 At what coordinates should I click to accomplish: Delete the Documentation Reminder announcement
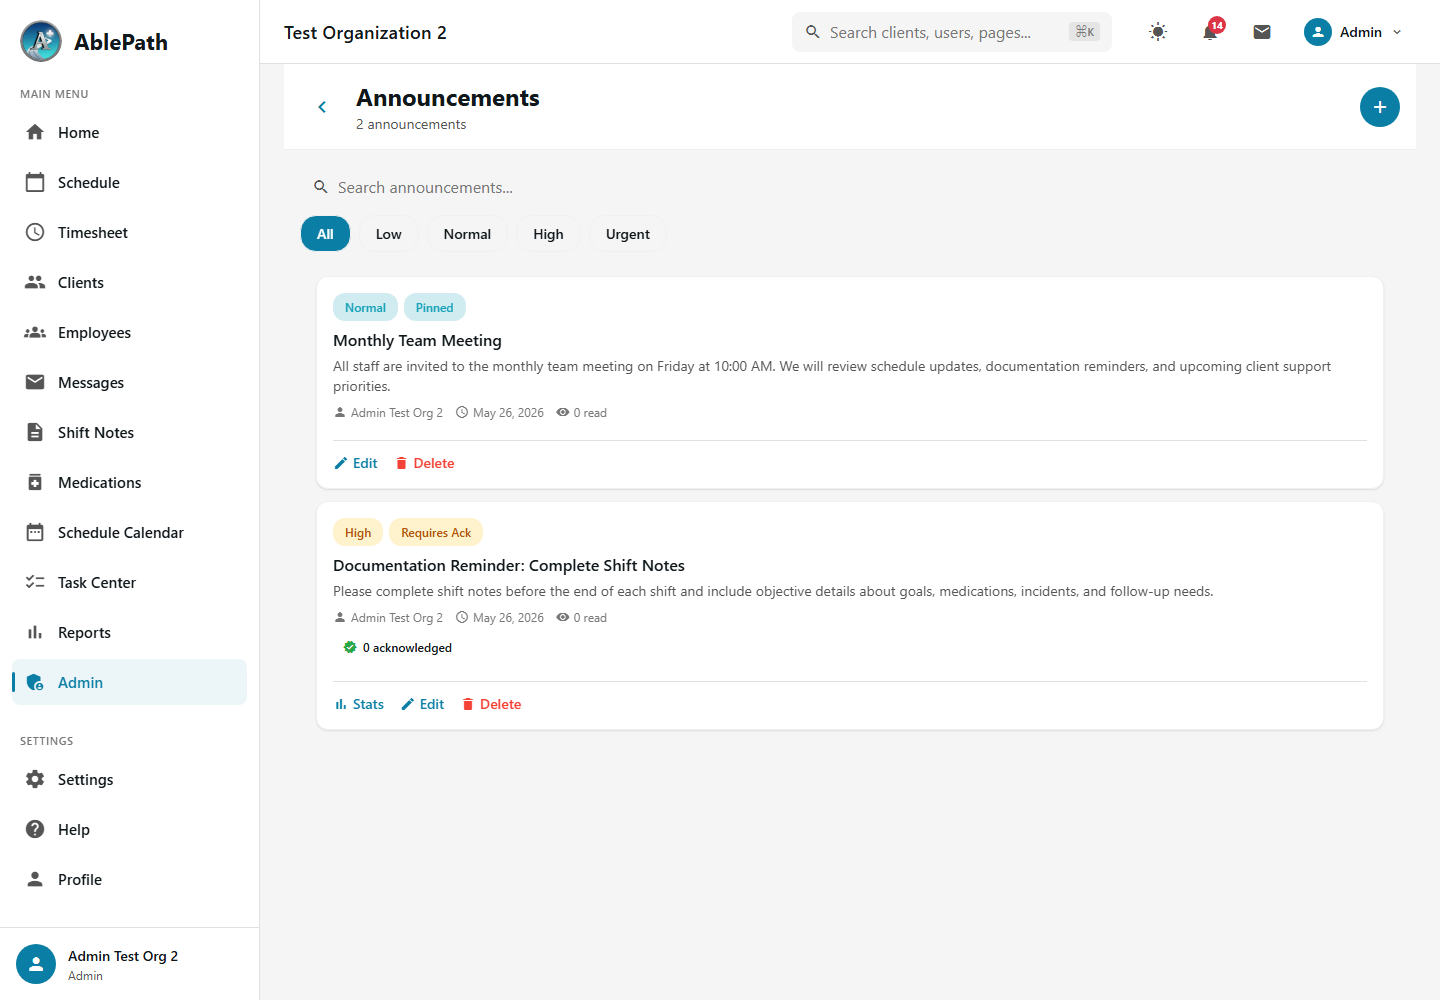[492, 704]
